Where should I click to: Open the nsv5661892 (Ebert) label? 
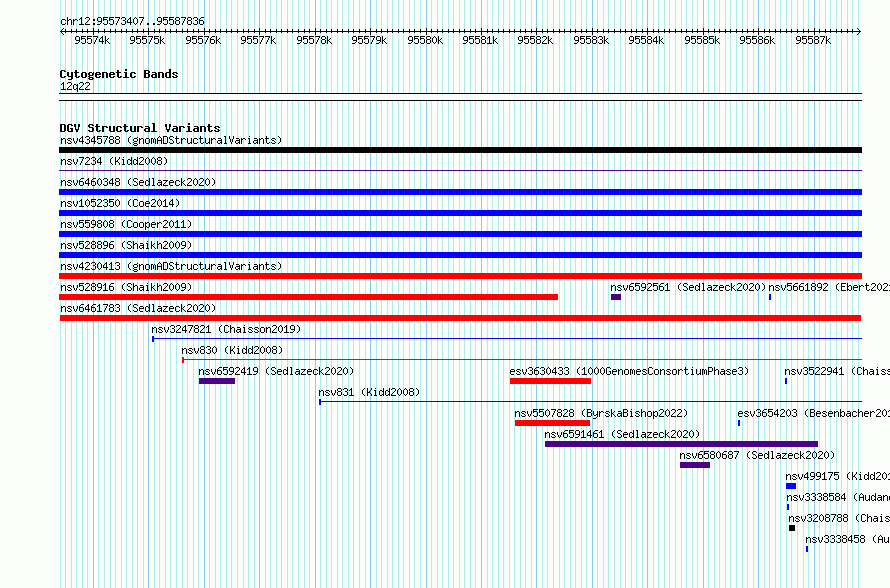[x=829, y=287]
